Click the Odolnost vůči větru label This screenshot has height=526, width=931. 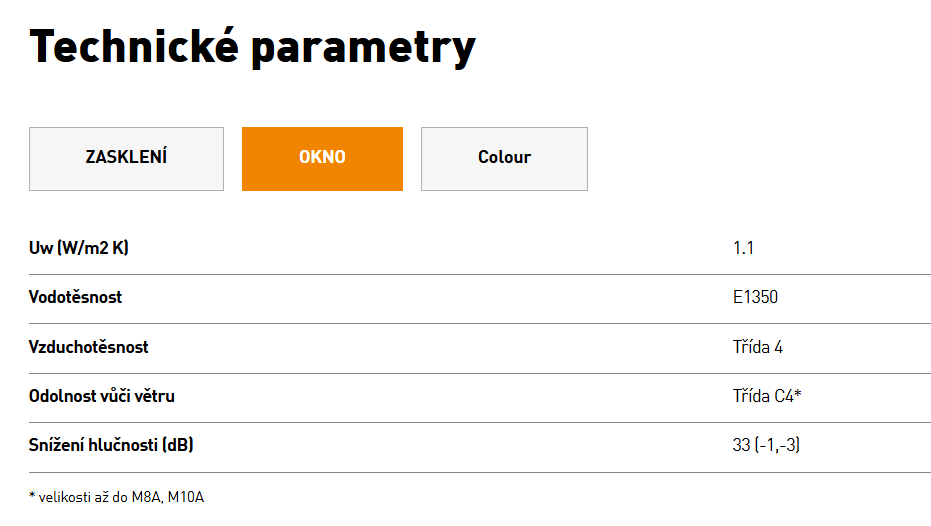click(102, 396)
